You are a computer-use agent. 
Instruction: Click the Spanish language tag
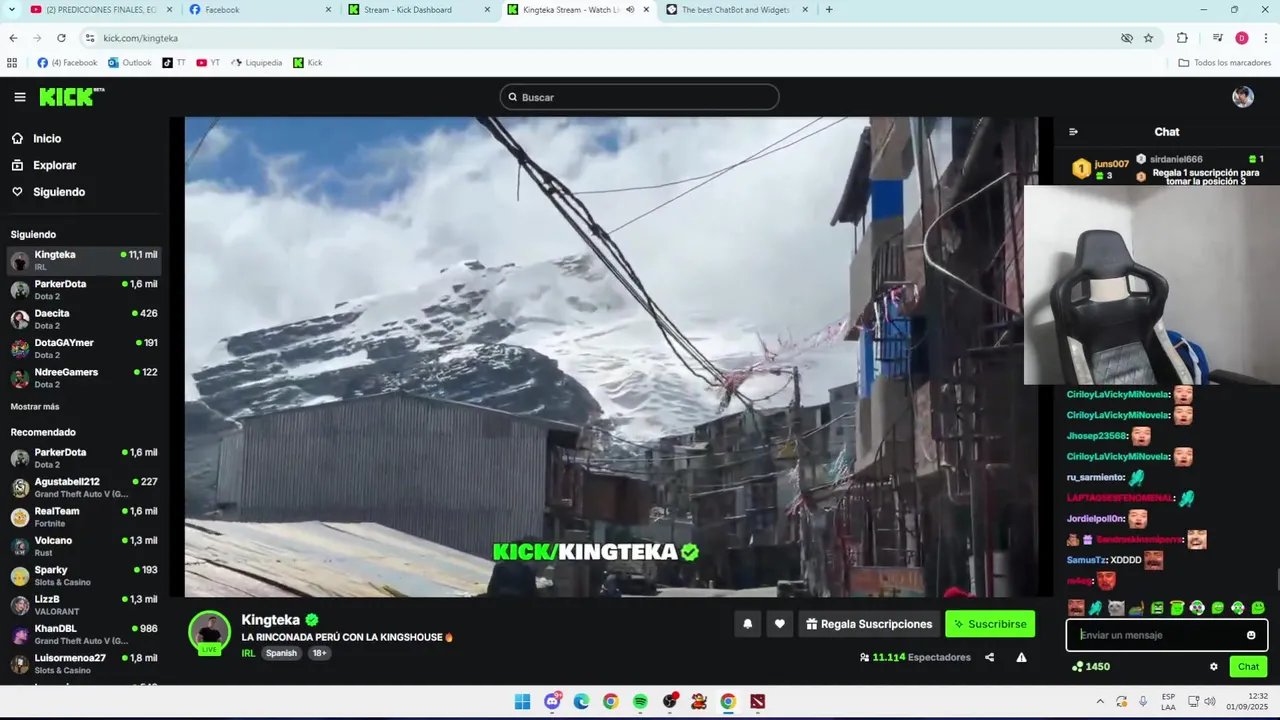click(x=281, y=653)
